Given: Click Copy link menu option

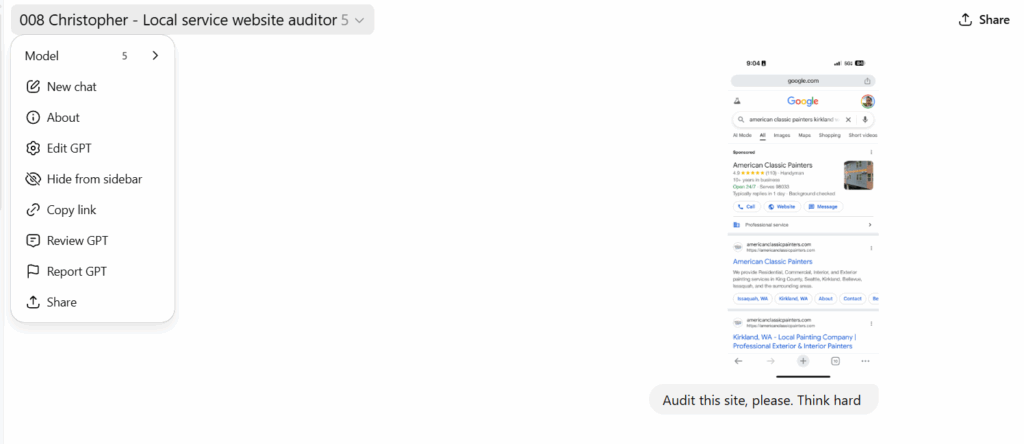Looking at the screenshot, I should (x=71, y=210).
